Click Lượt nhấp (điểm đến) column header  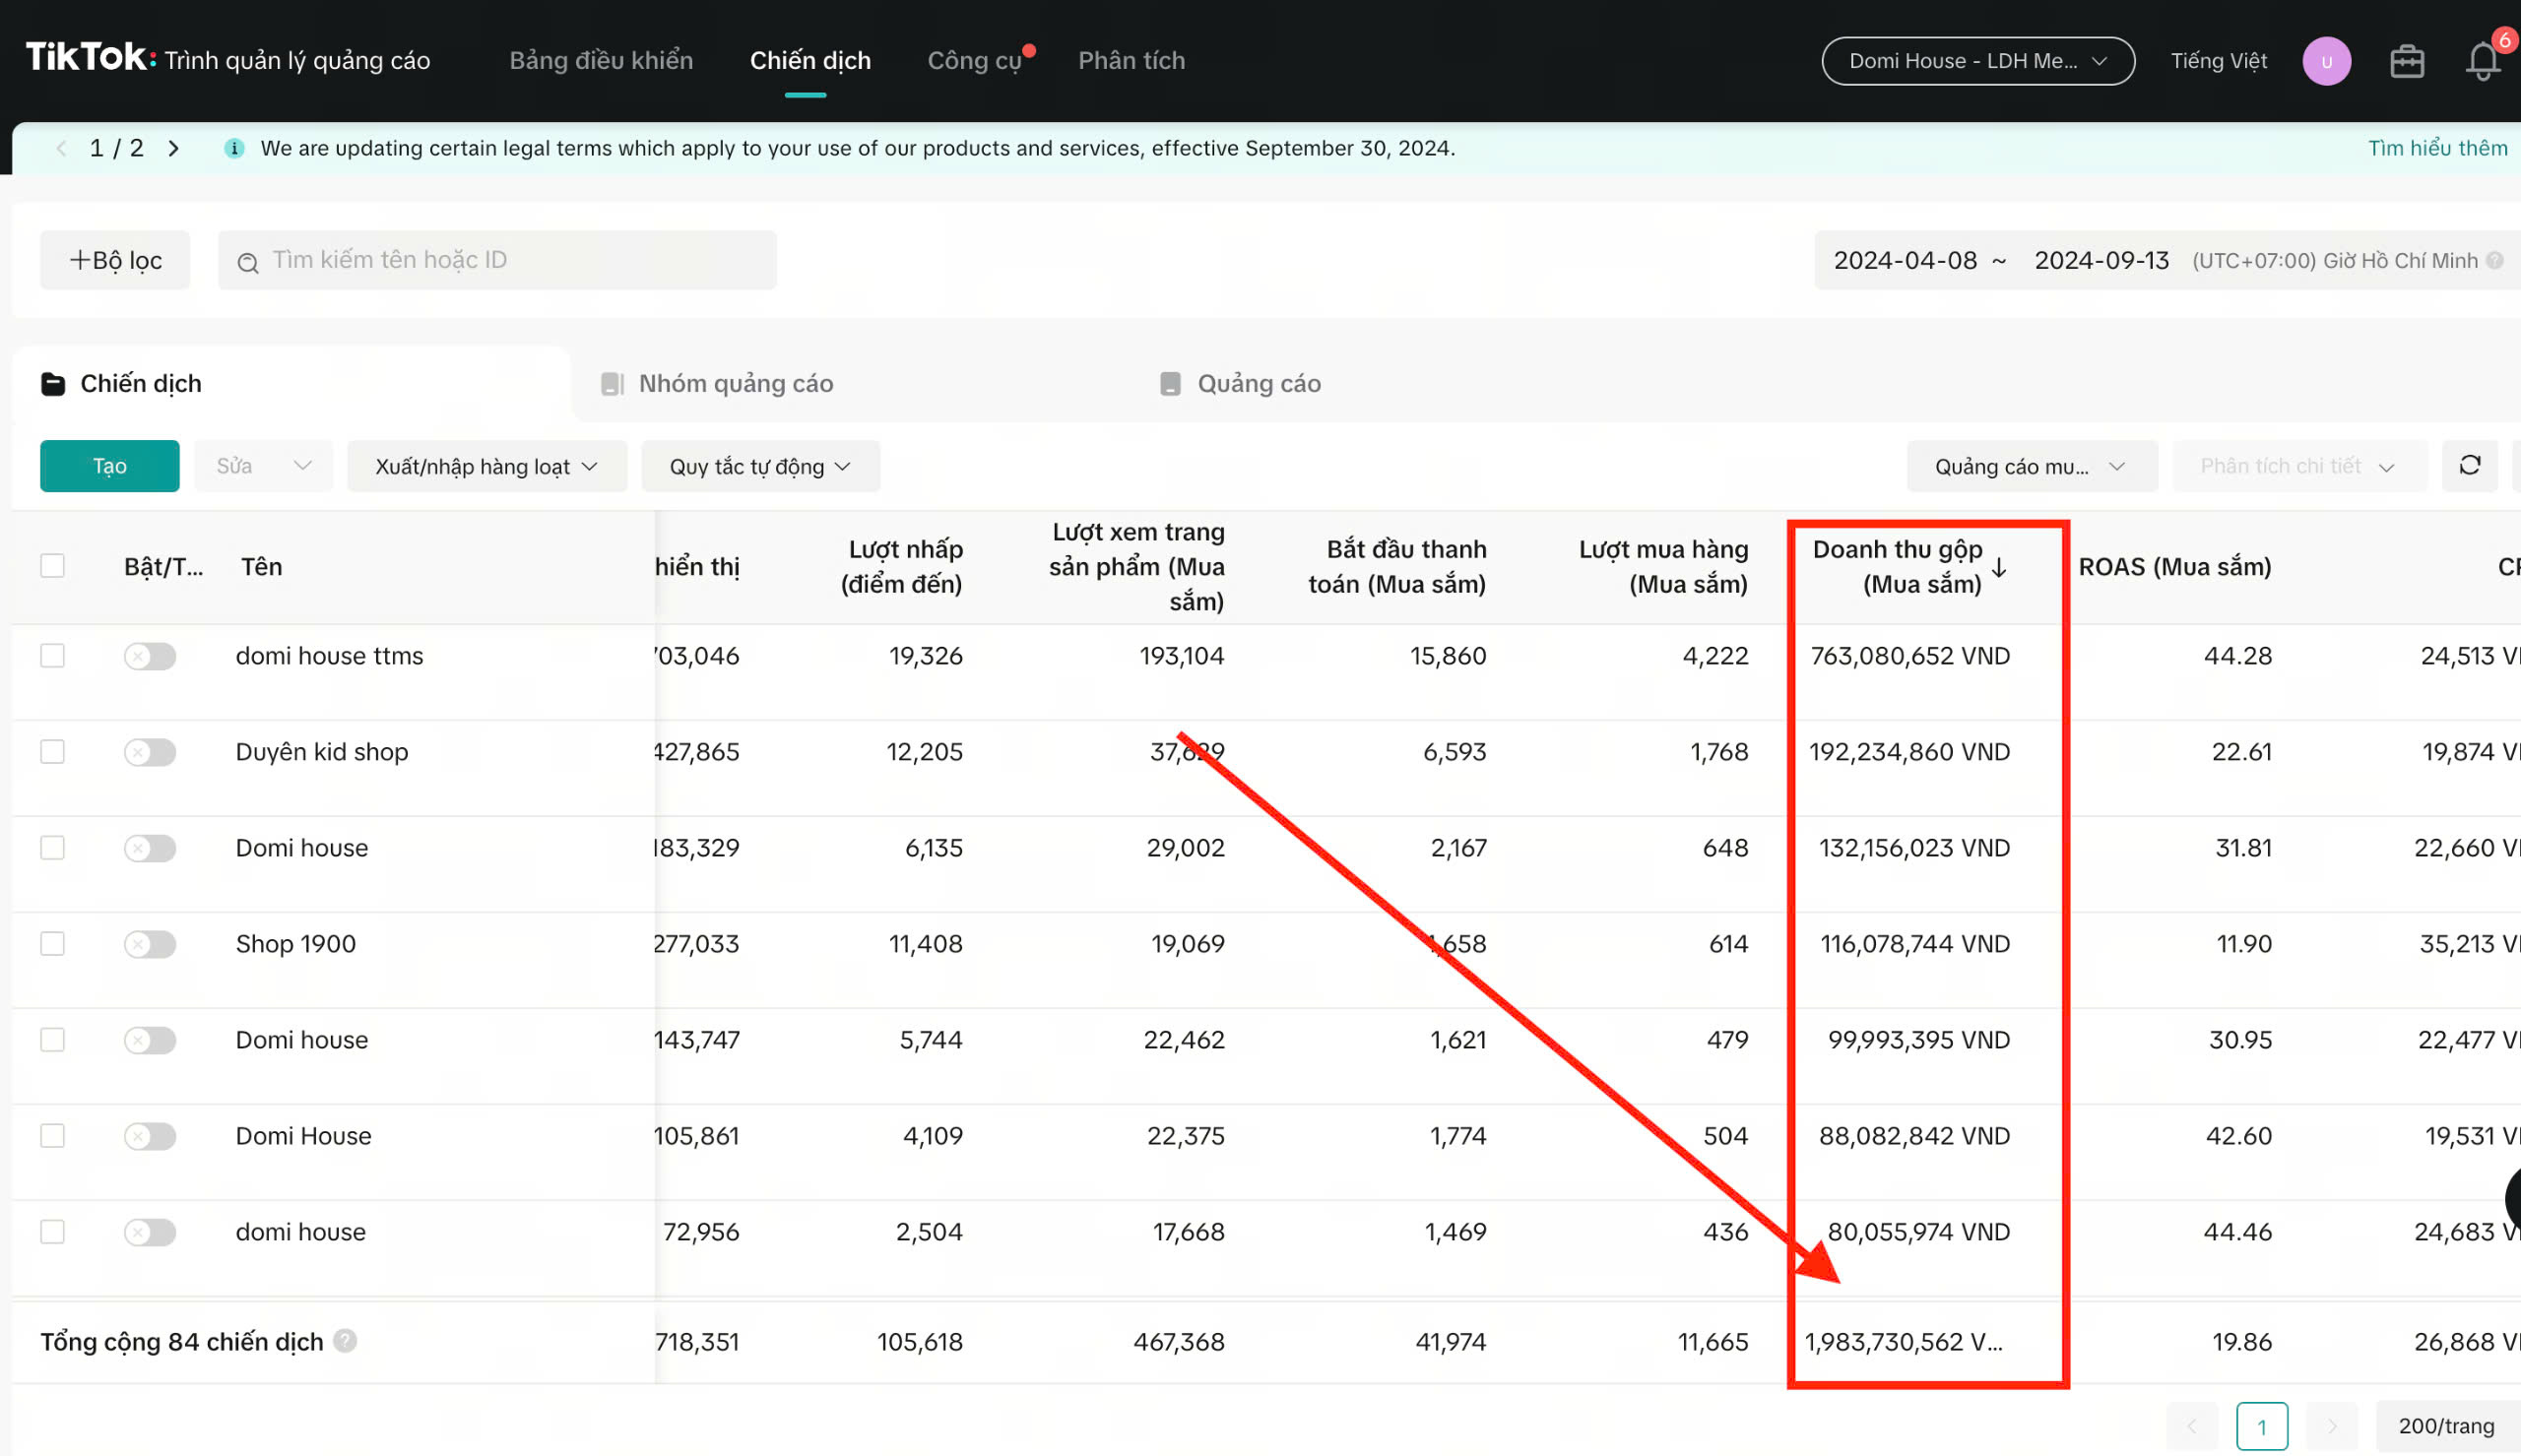tap(901, 566)
